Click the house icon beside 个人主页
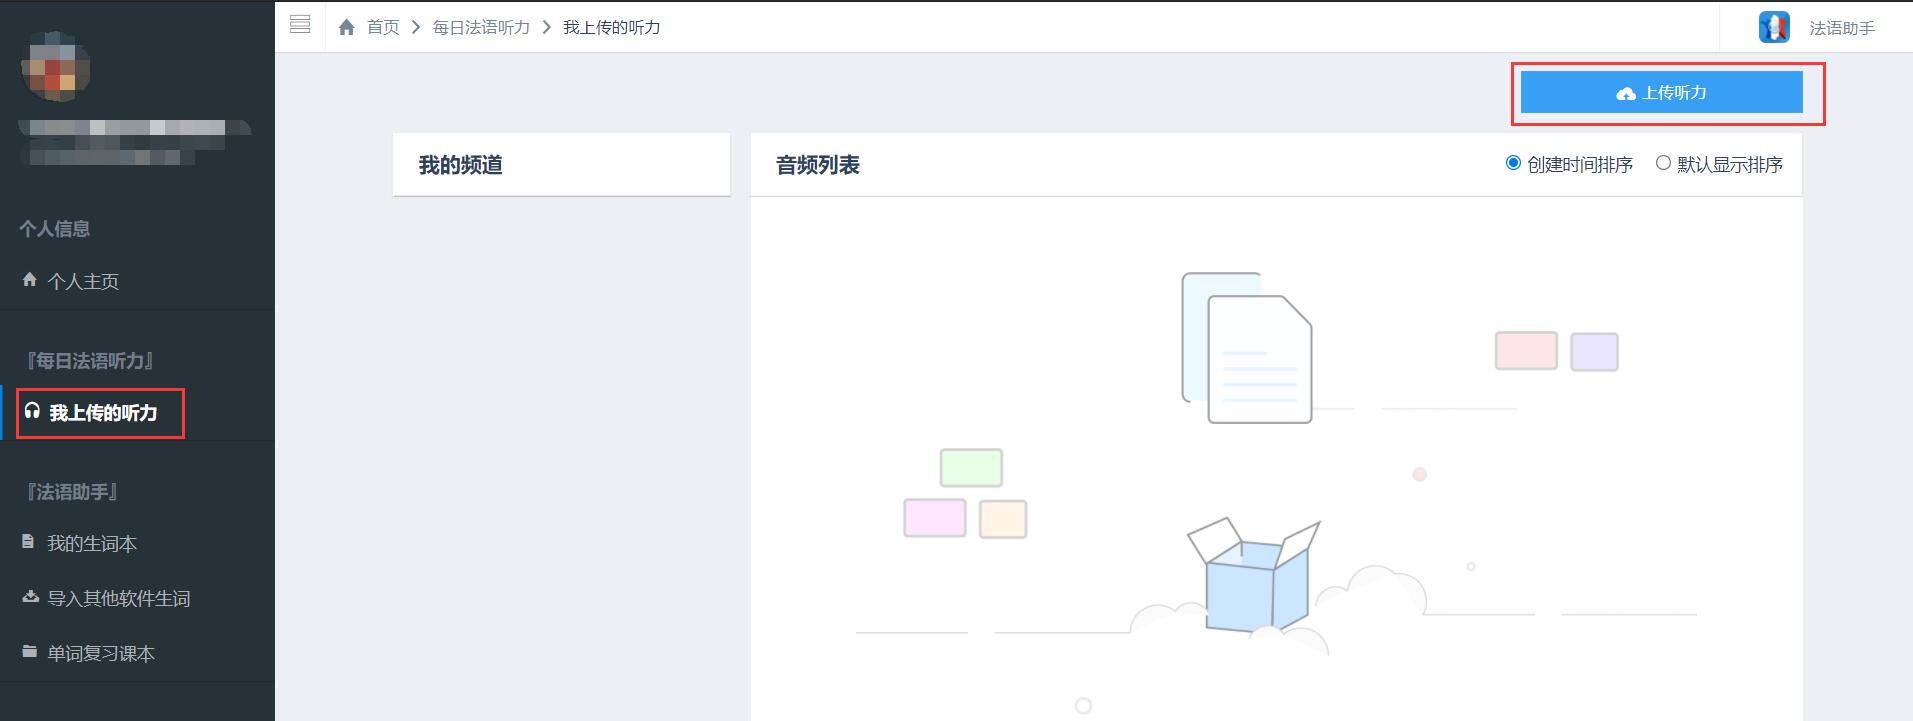This screenshot has height=721, width=1913. pos(30,280)
